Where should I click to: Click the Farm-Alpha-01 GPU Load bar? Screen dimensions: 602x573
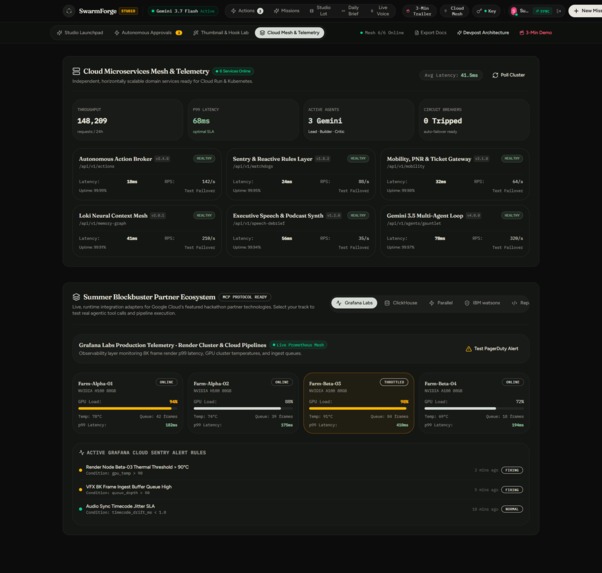click(128, 409)
